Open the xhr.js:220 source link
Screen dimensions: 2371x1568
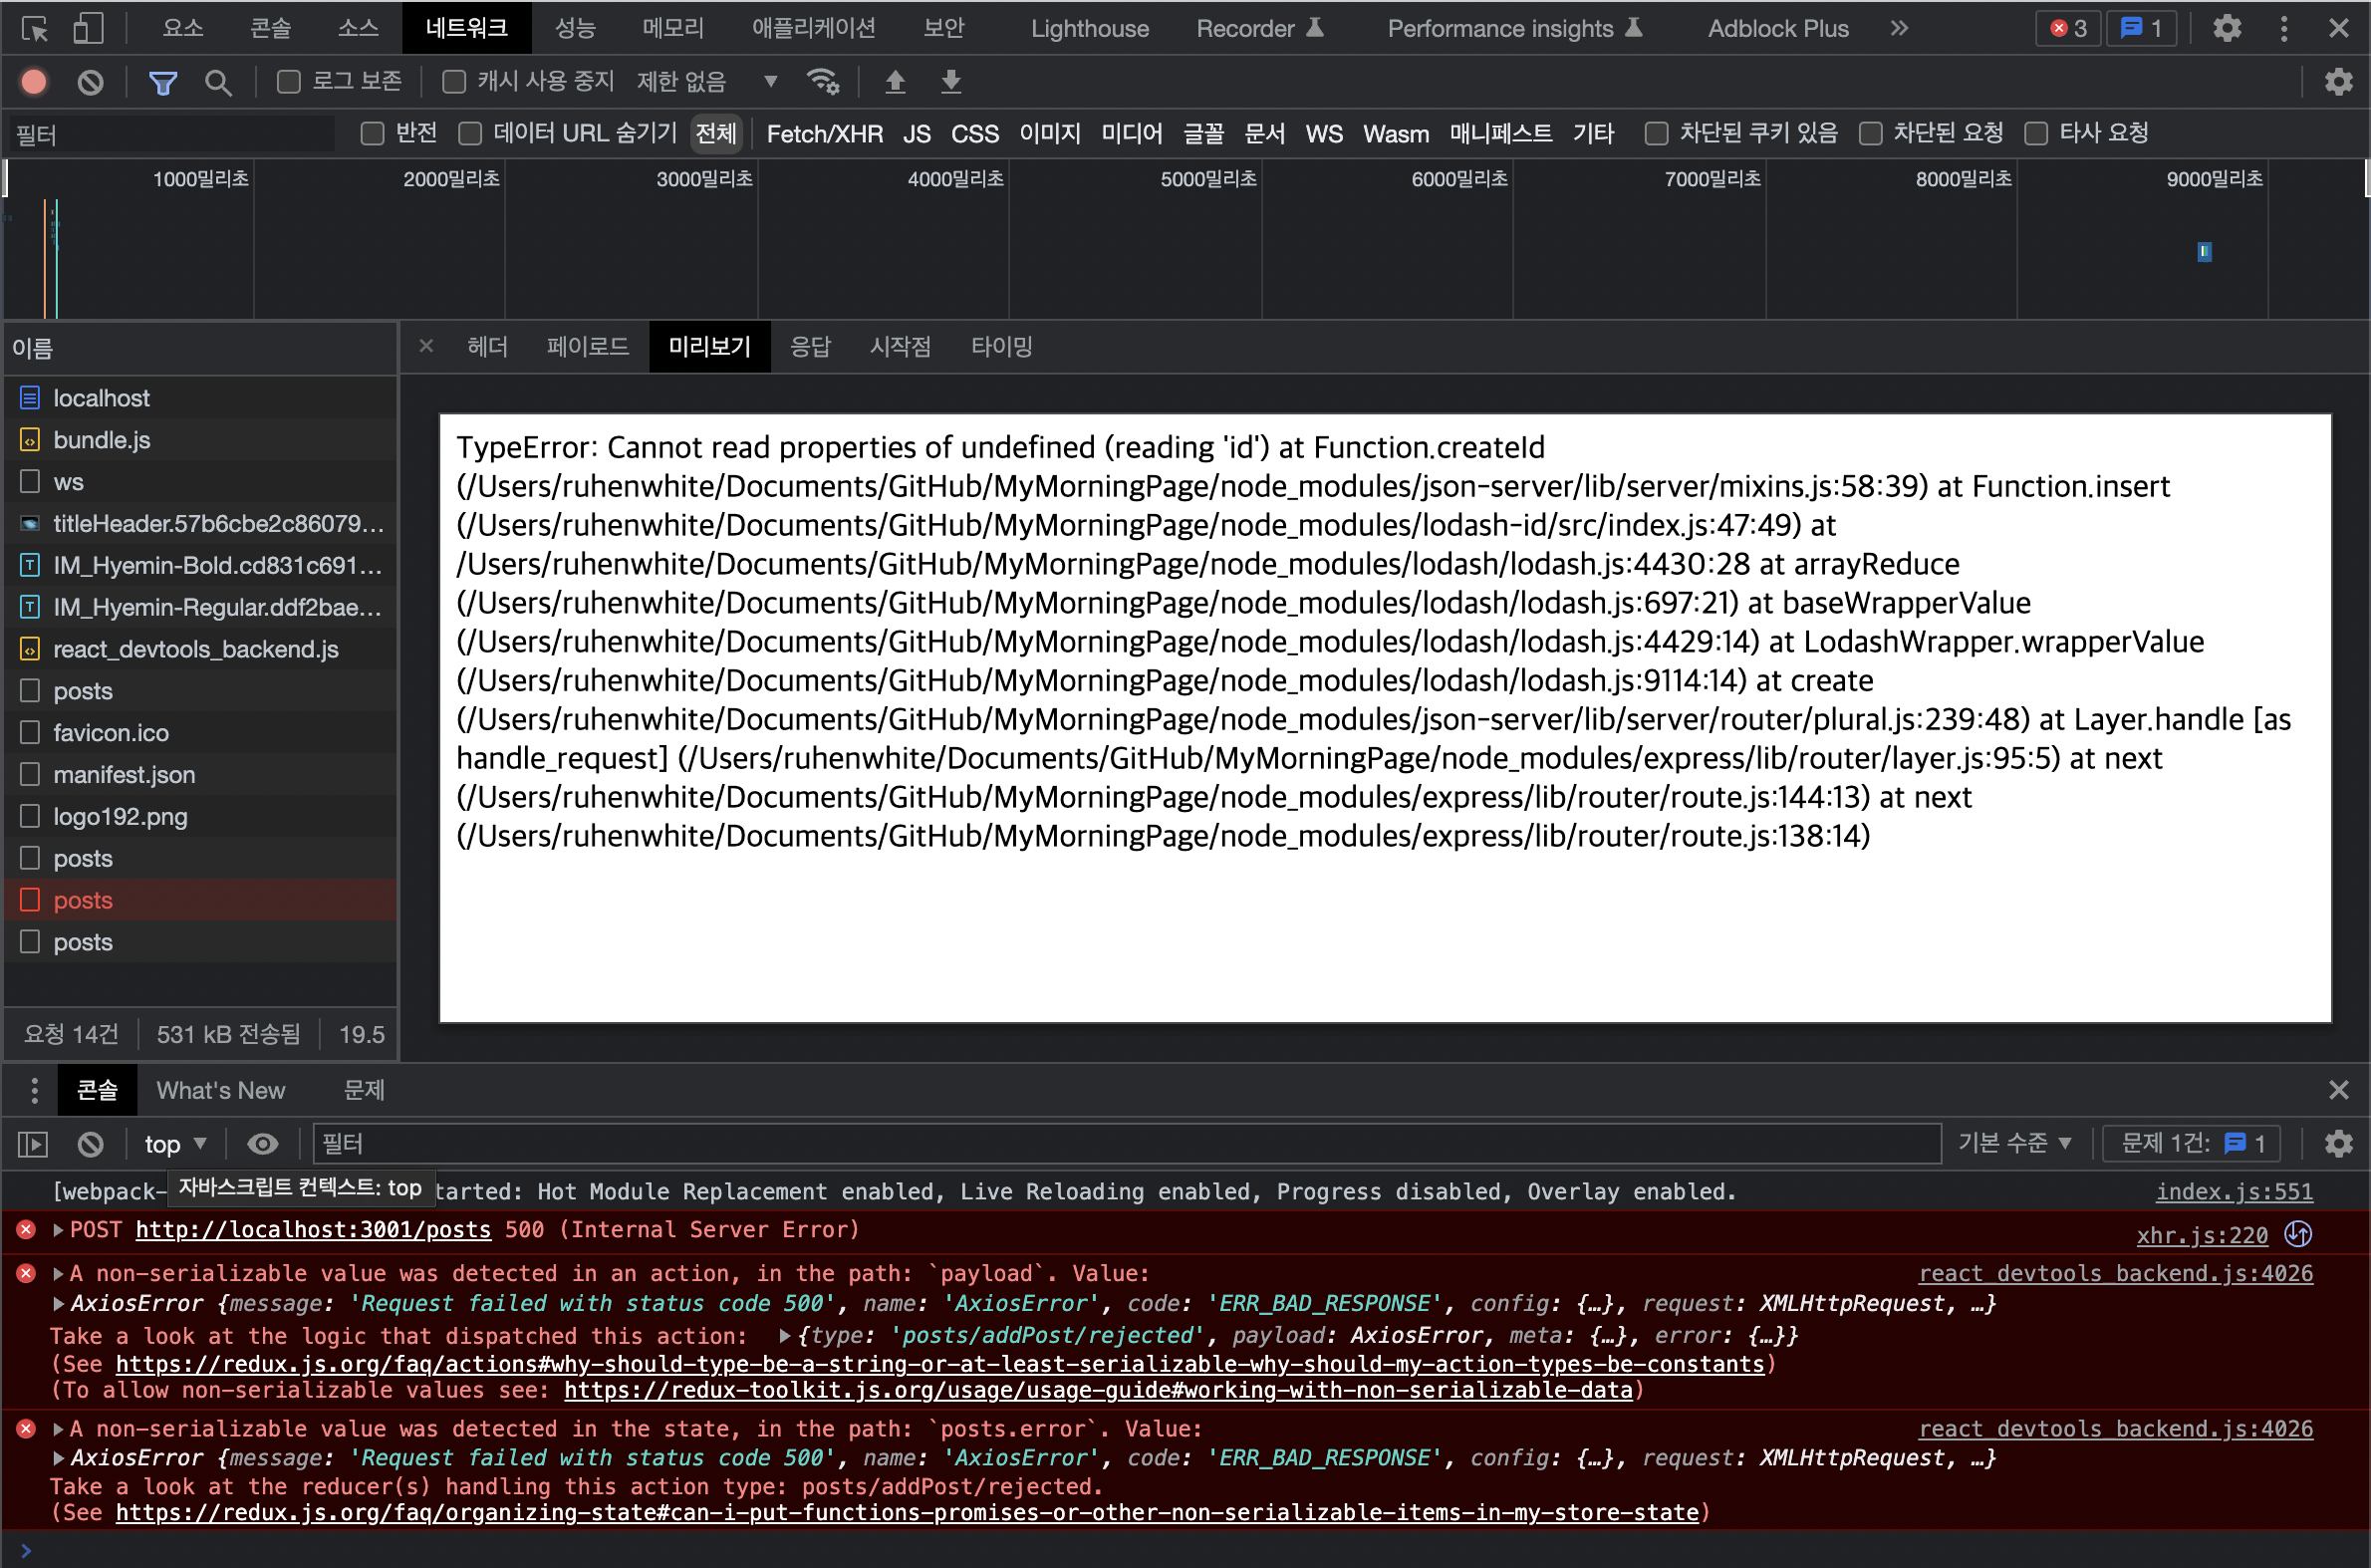click(2202, 1236)
